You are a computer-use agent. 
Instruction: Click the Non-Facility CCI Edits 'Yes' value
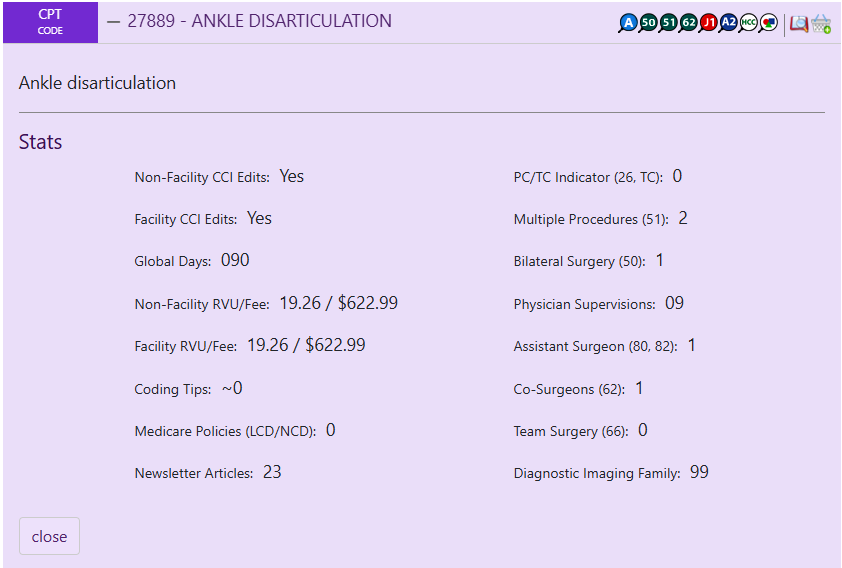point(291,176)
